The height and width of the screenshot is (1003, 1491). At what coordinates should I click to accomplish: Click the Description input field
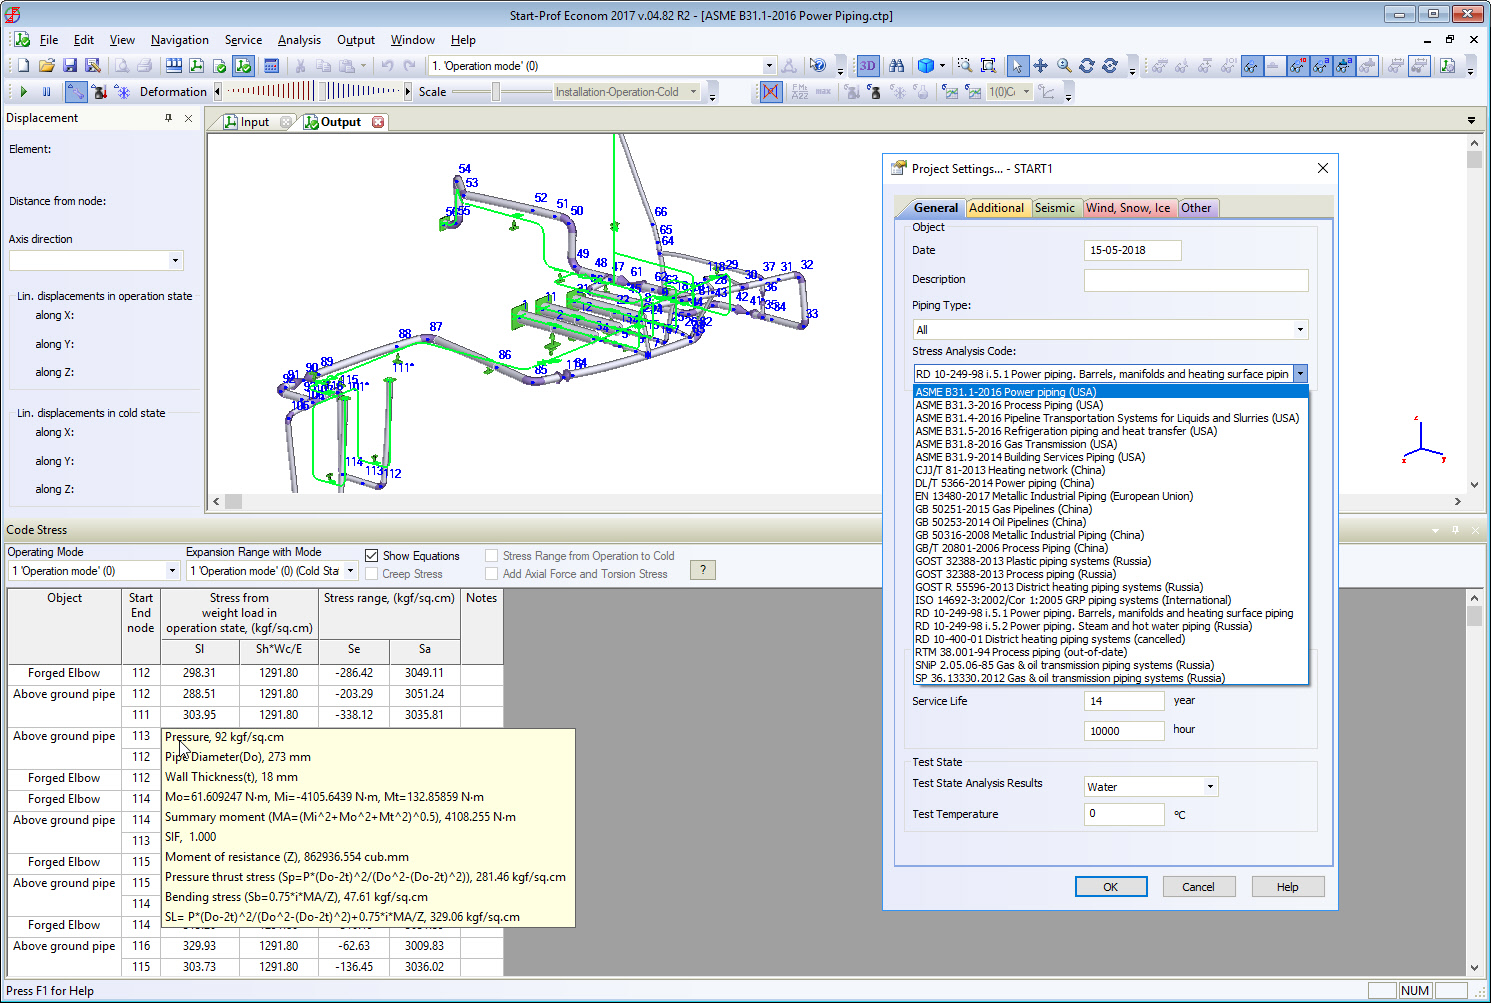coord(1196,280)
